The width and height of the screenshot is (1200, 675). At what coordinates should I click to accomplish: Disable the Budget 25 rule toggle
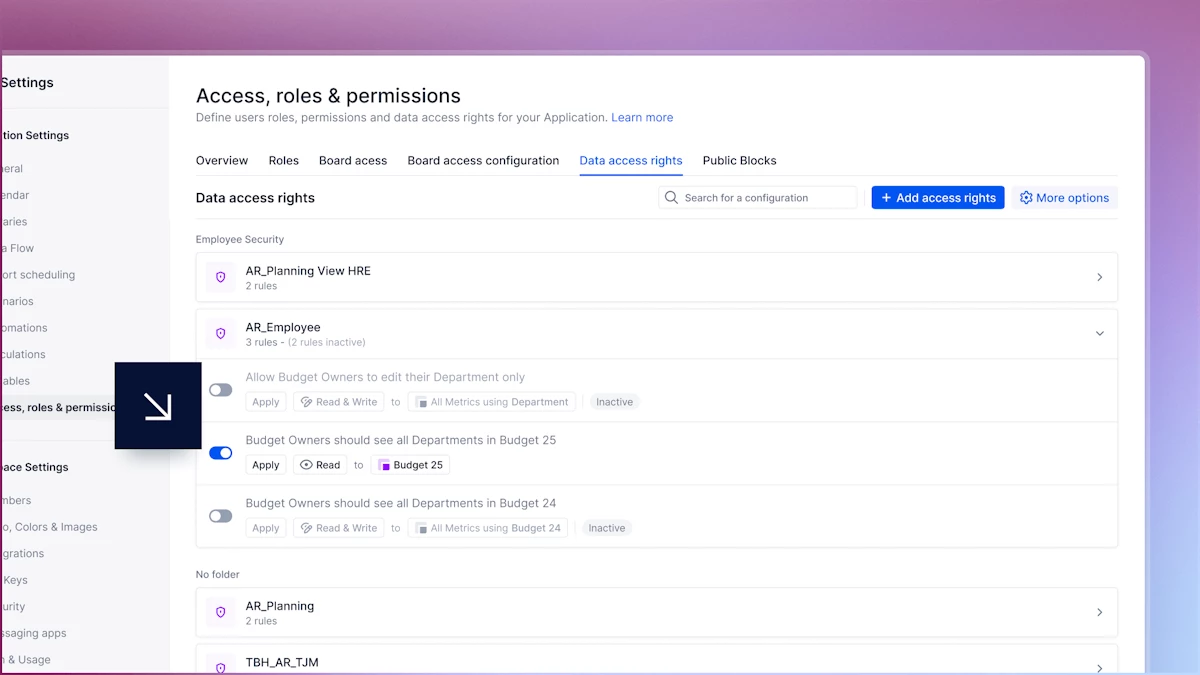pos(220,453)
